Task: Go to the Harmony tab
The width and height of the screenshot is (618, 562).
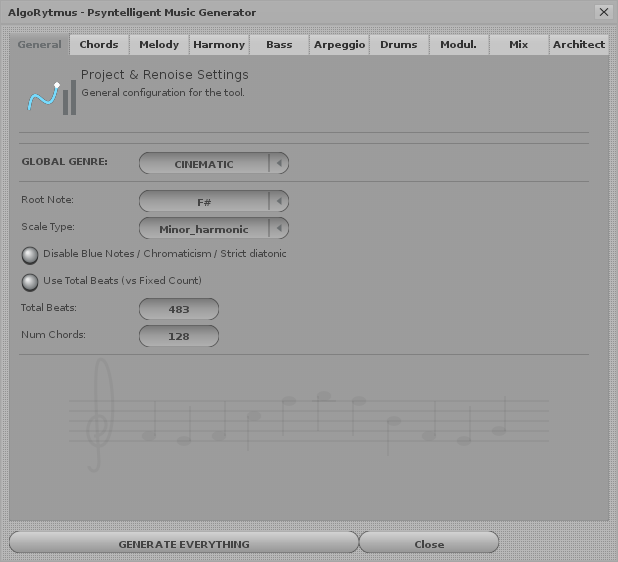Action: (219, 45)
